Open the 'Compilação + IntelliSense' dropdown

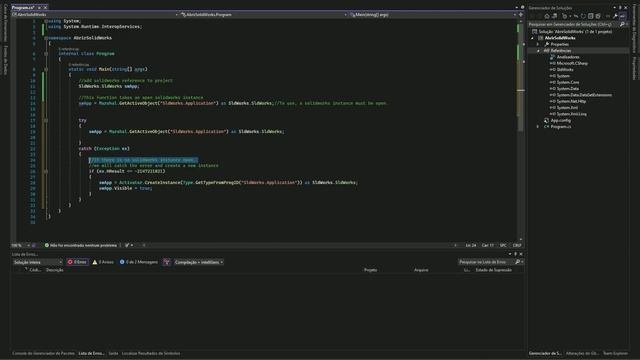tap(199, 262)
